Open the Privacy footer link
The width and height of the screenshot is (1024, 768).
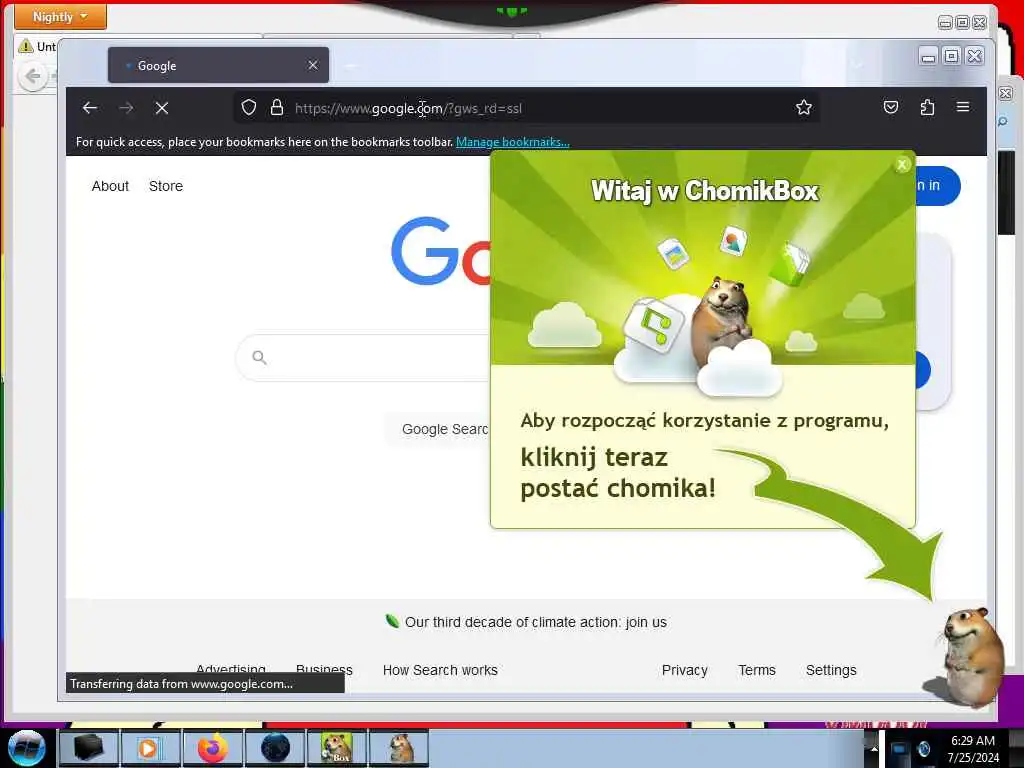(x=684, y=670)
